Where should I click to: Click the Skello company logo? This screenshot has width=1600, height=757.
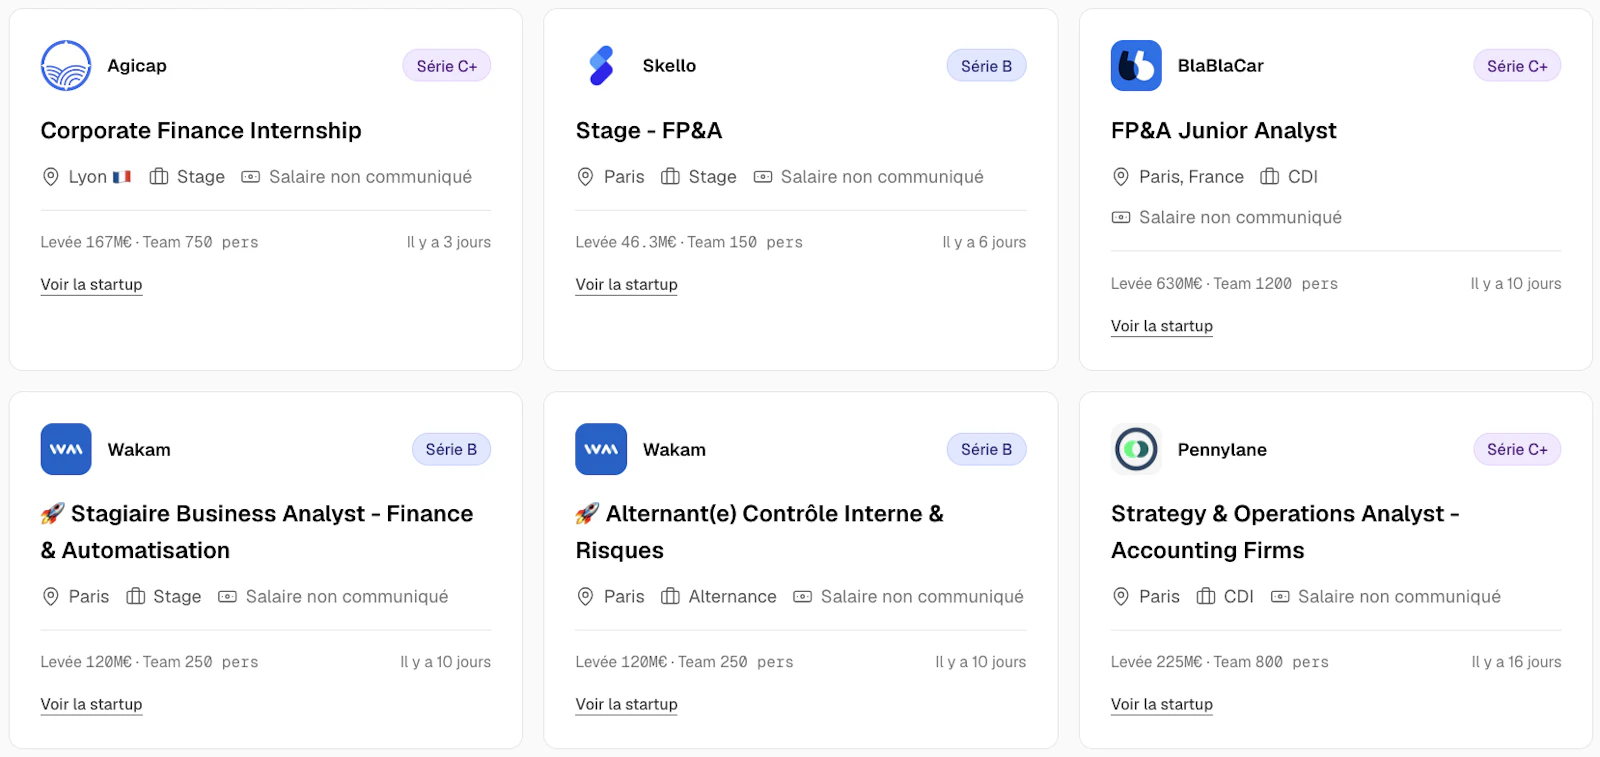point(601,66)
